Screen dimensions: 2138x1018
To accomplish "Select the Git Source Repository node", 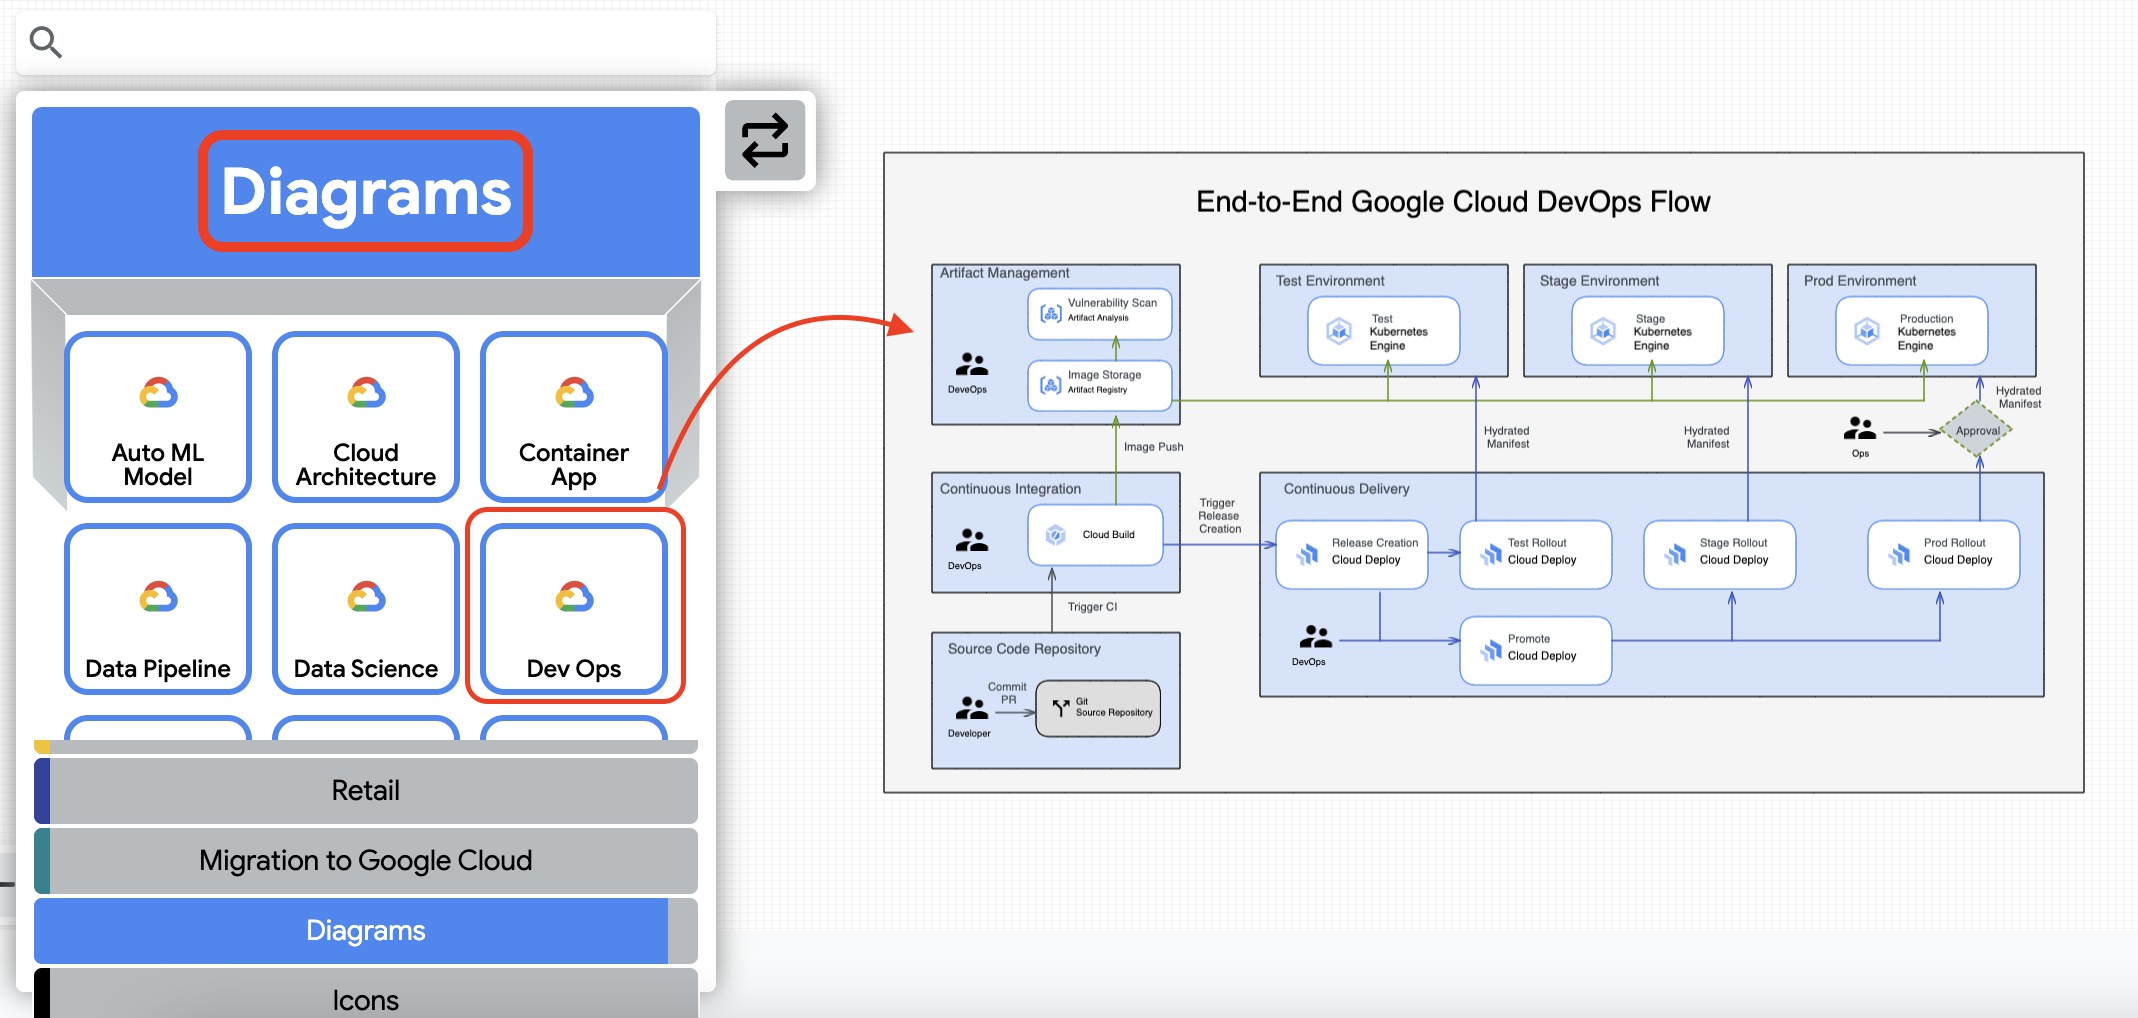I will coord(1098,709).
